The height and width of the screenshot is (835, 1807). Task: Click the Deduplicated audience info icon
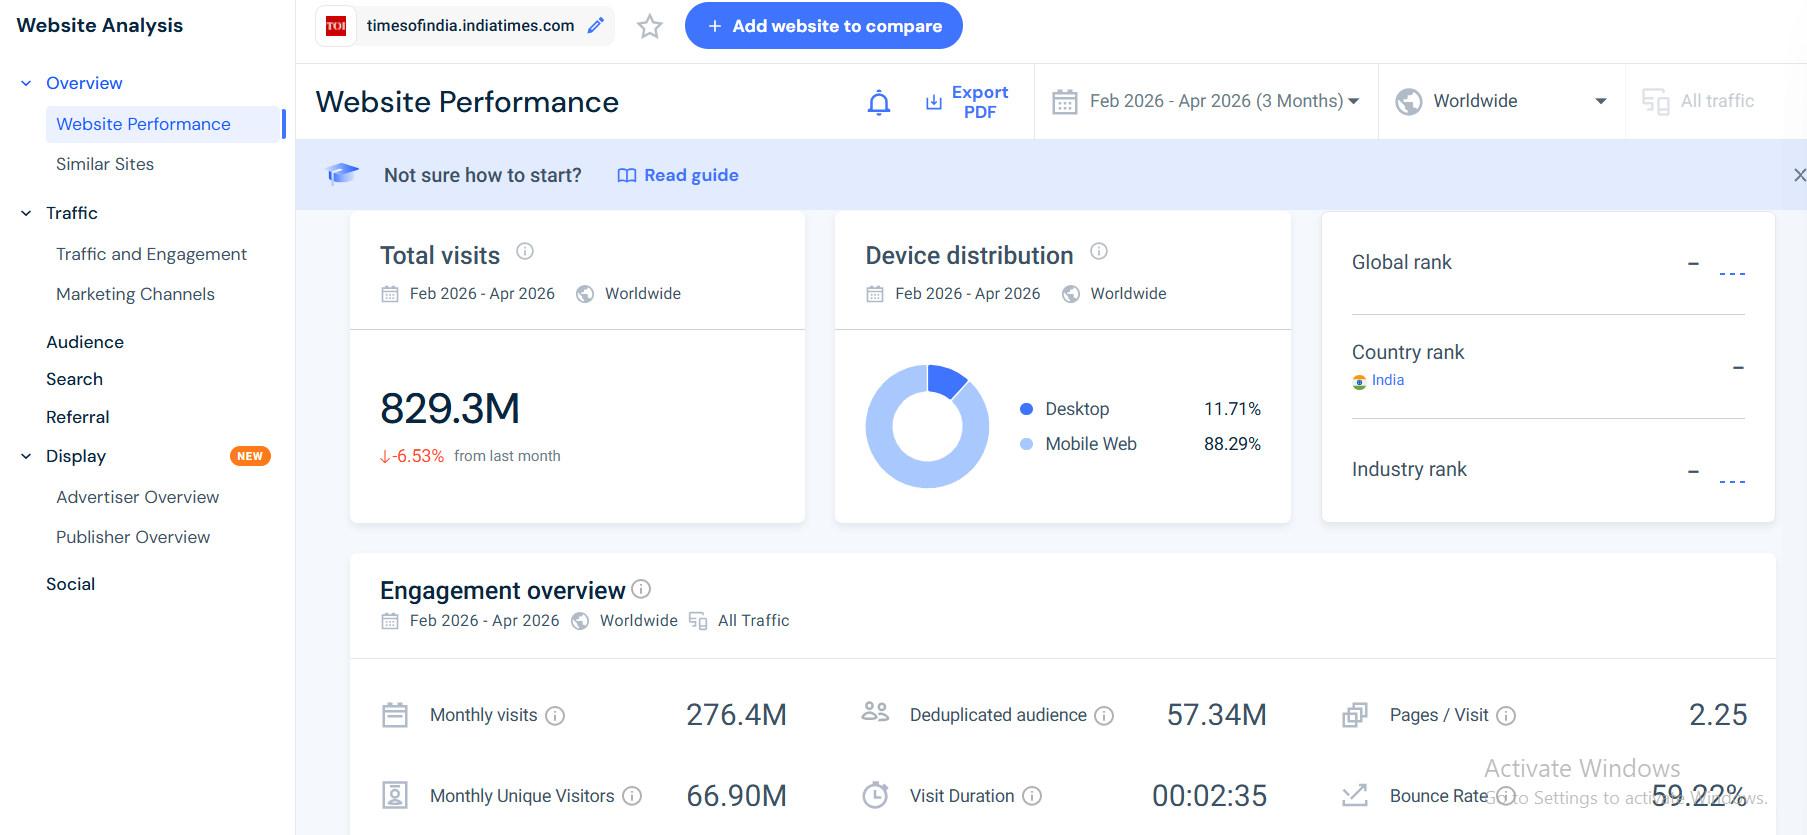1104,716
